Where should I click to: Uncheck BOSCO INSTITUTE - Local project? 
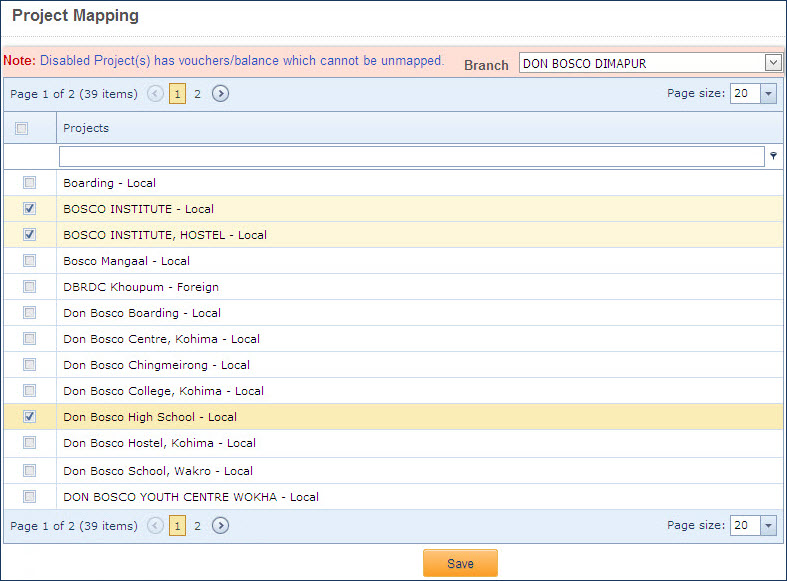[x=30, y=209]
